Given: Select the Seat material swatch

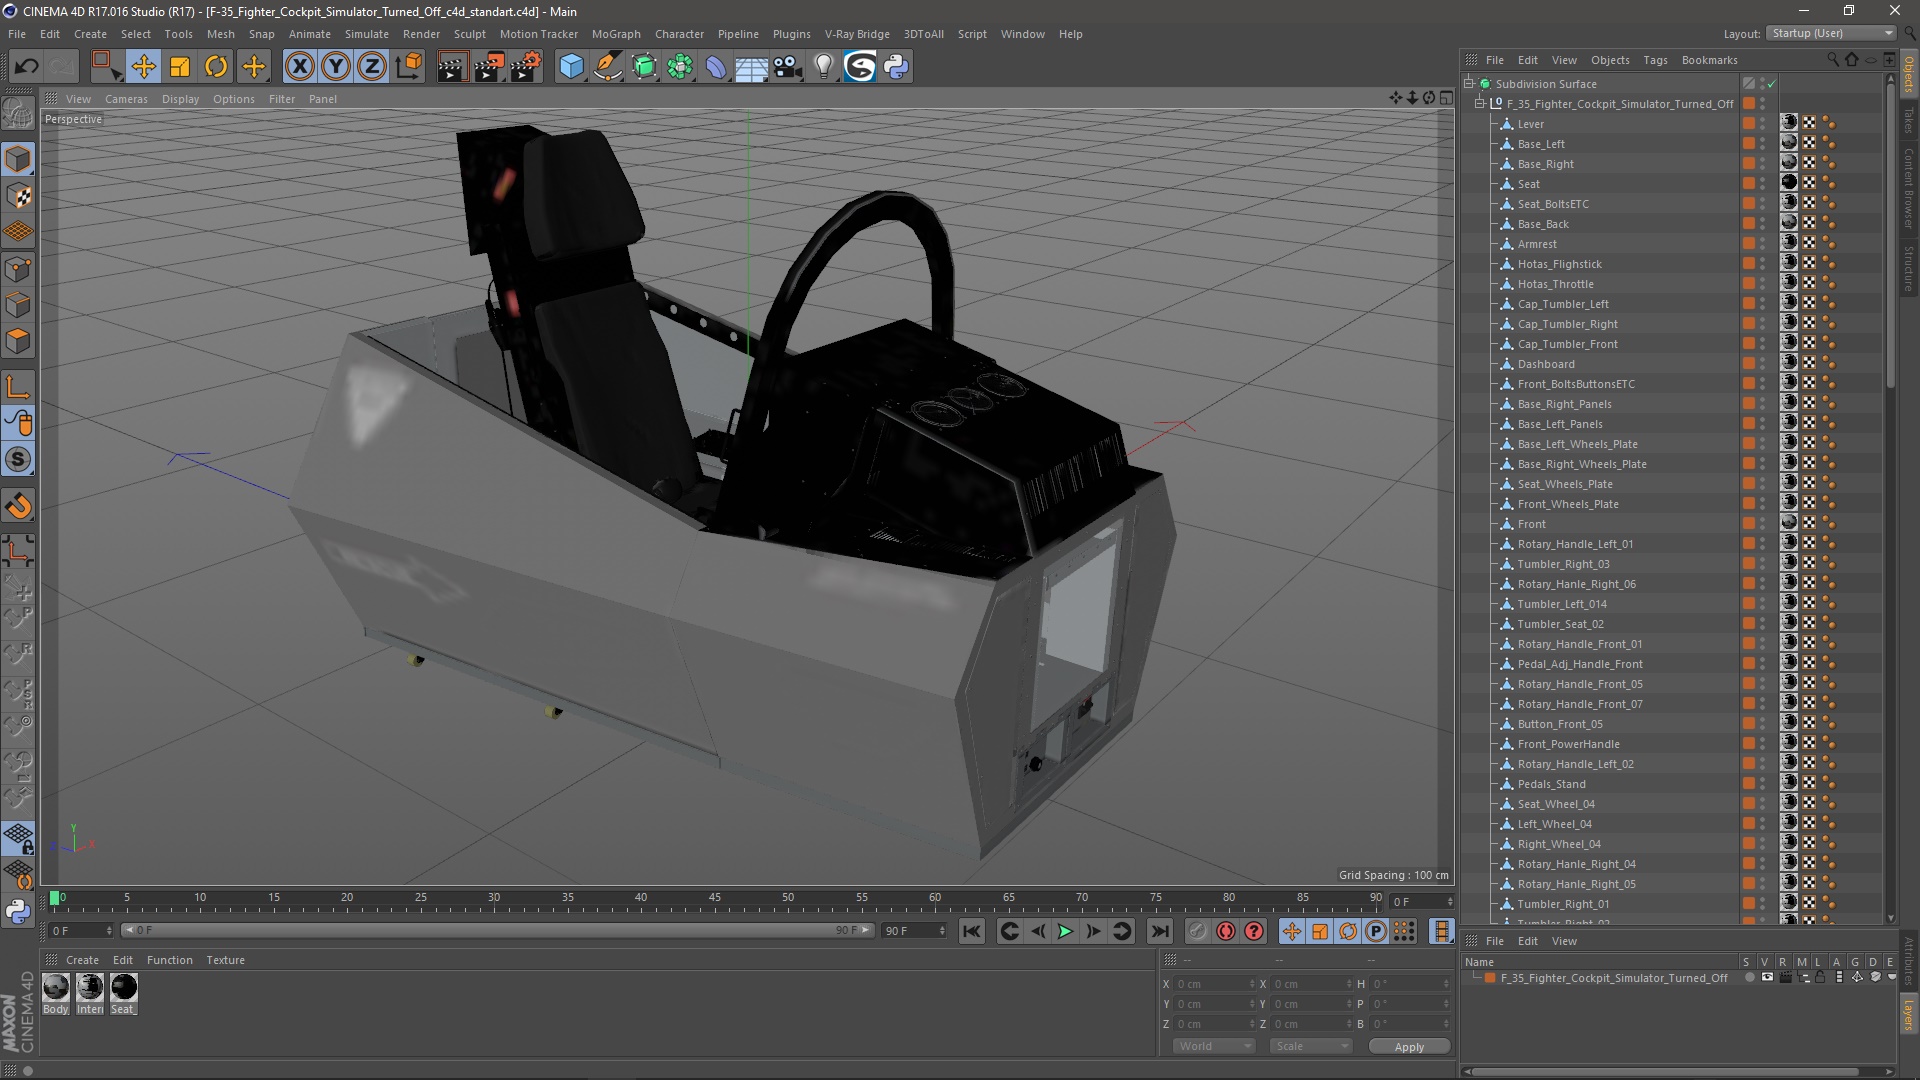Looking at the screenshot, I should click(x=124, y=994).
